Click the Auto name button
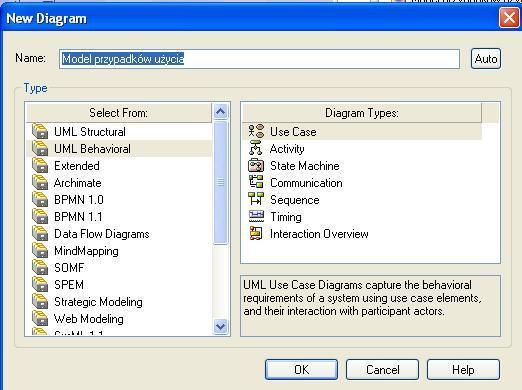This screenshot has height=390, width=522. (x=486, y=59)
